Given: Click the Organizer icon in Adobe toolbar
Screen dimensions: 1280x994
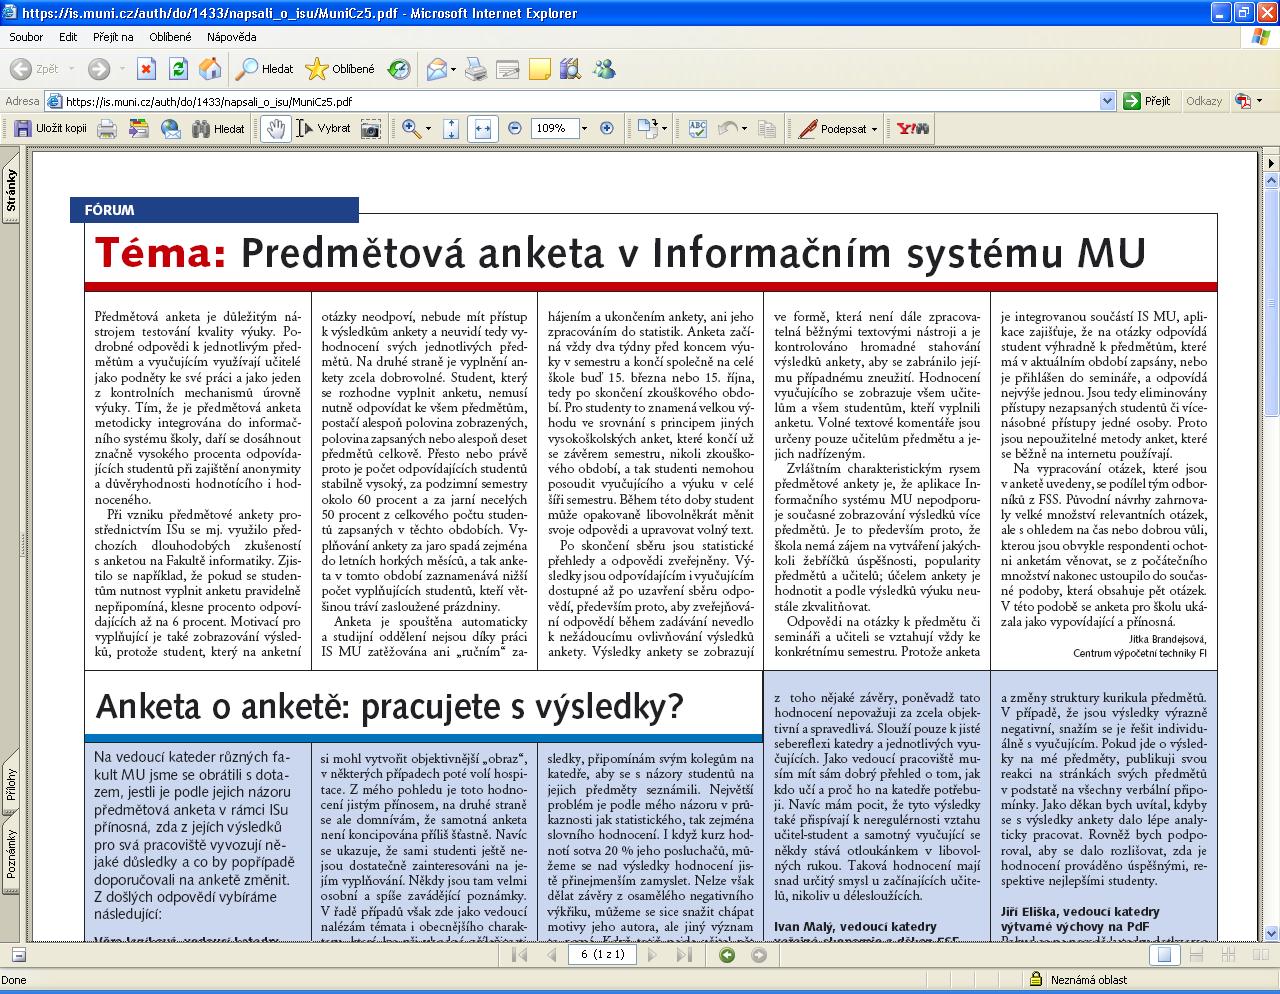Looking at the screenshot, I should (139, 128).
